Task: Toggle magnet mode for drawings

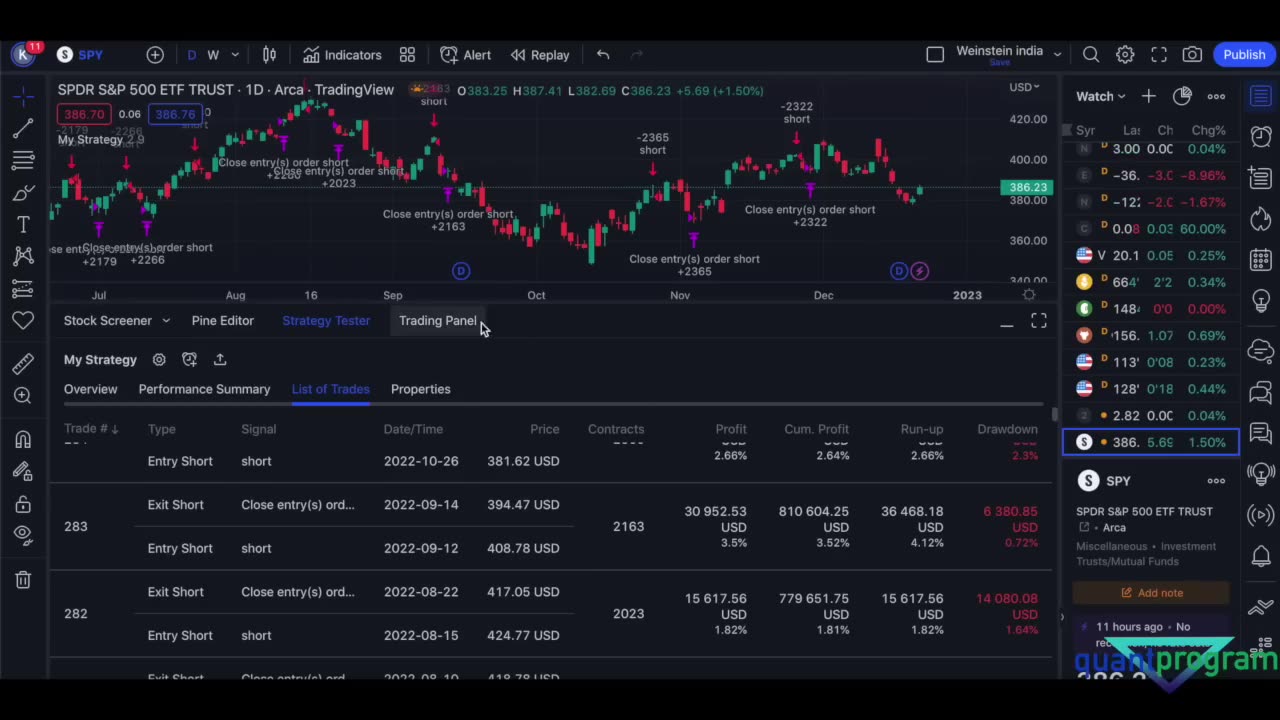Action: 23,439
